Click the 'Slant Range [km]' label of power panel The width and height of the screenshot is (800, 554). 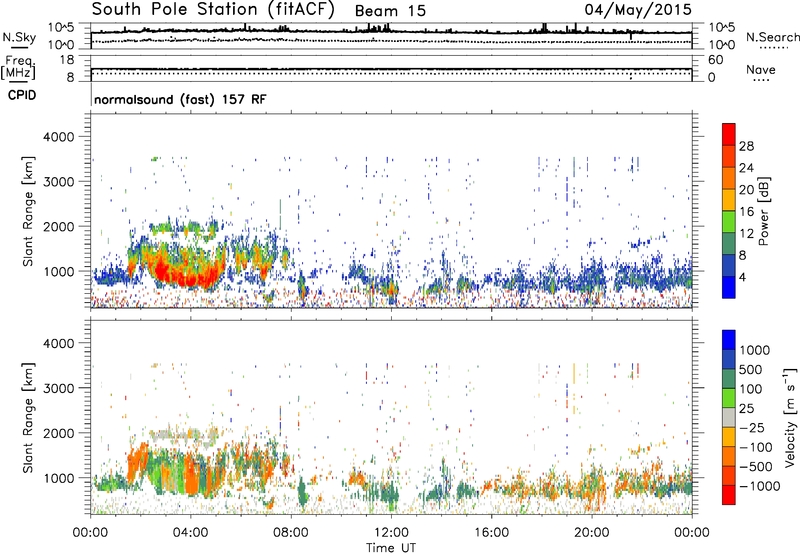click(28, 211)
